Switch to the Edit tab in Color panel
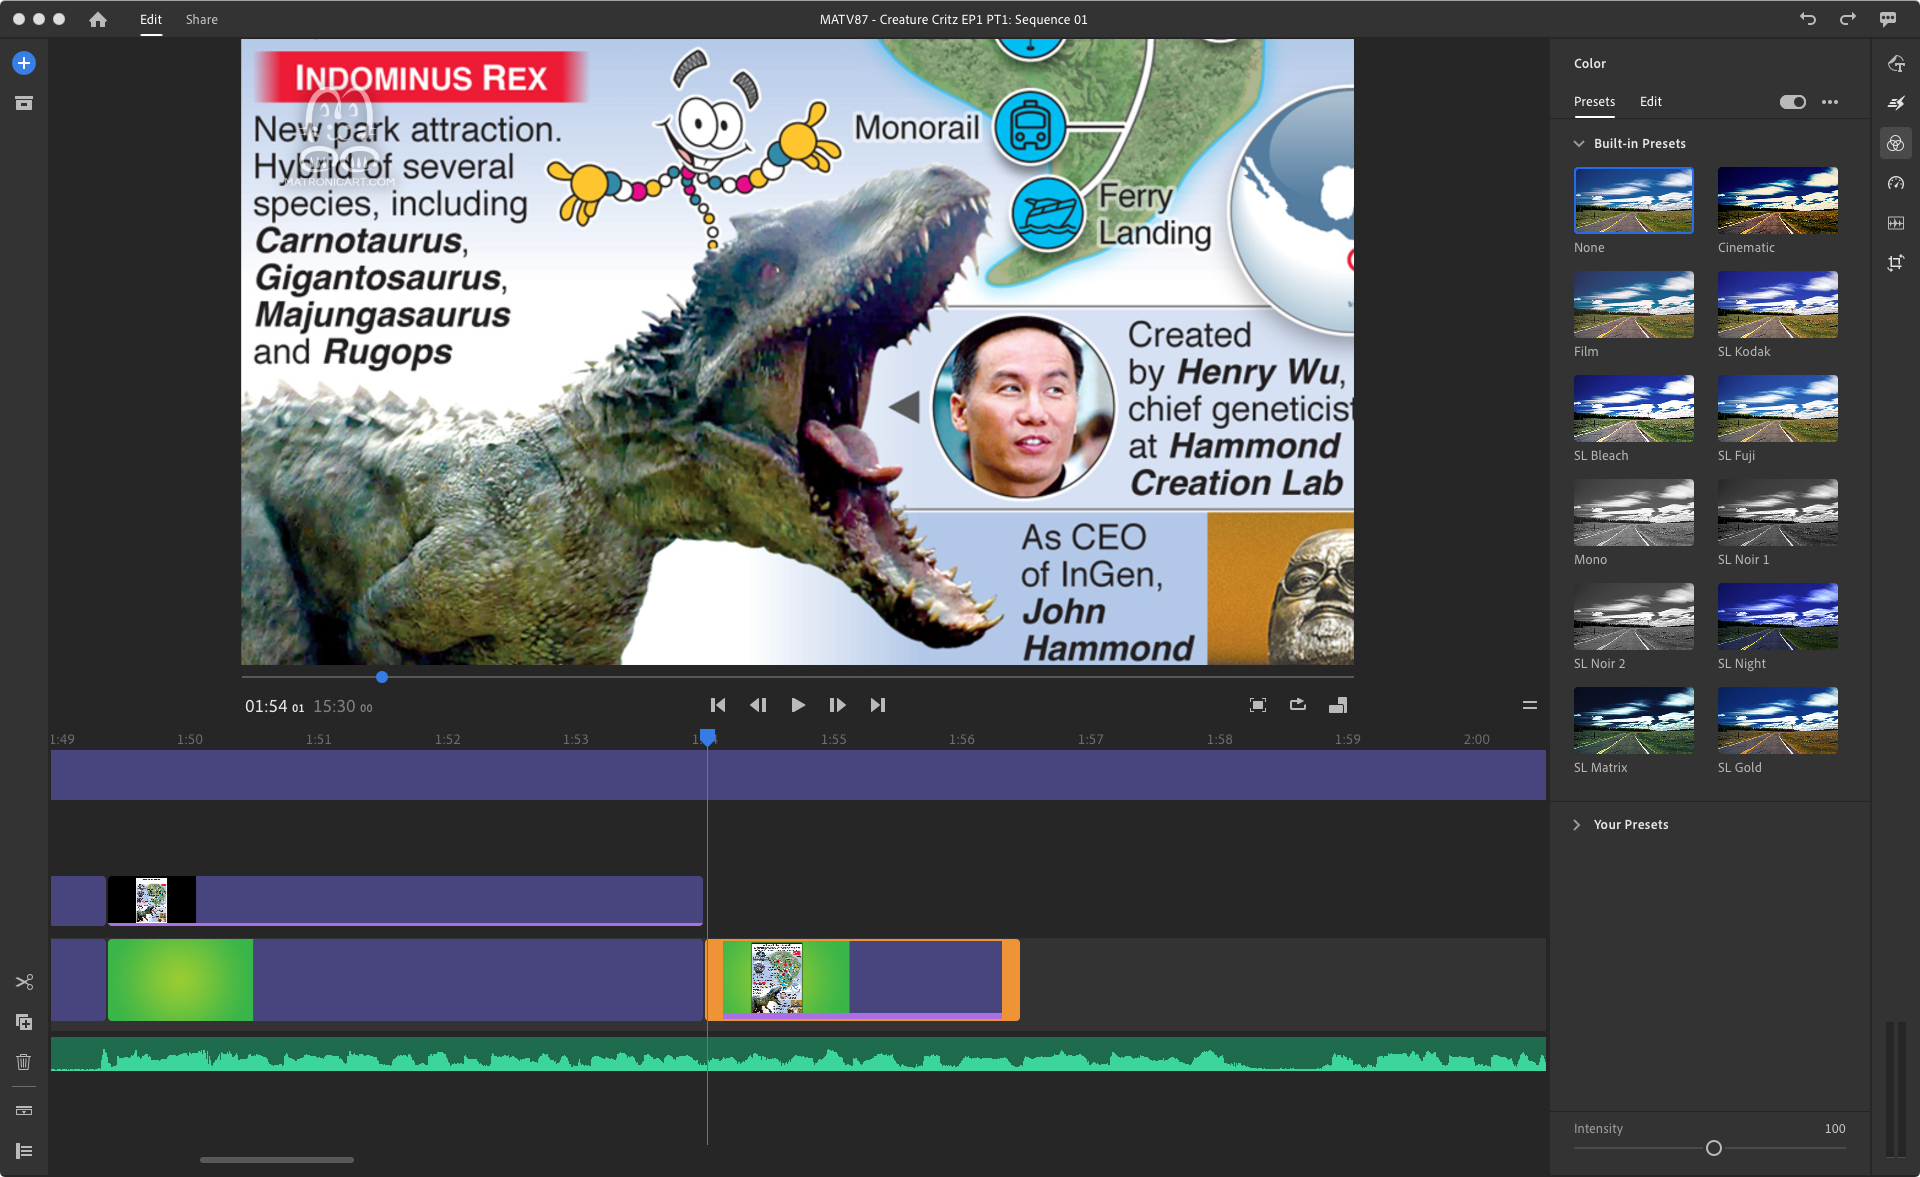Image resolution: width=1920 pixels, height=1177 pixels. click(x=1650, y=102)
